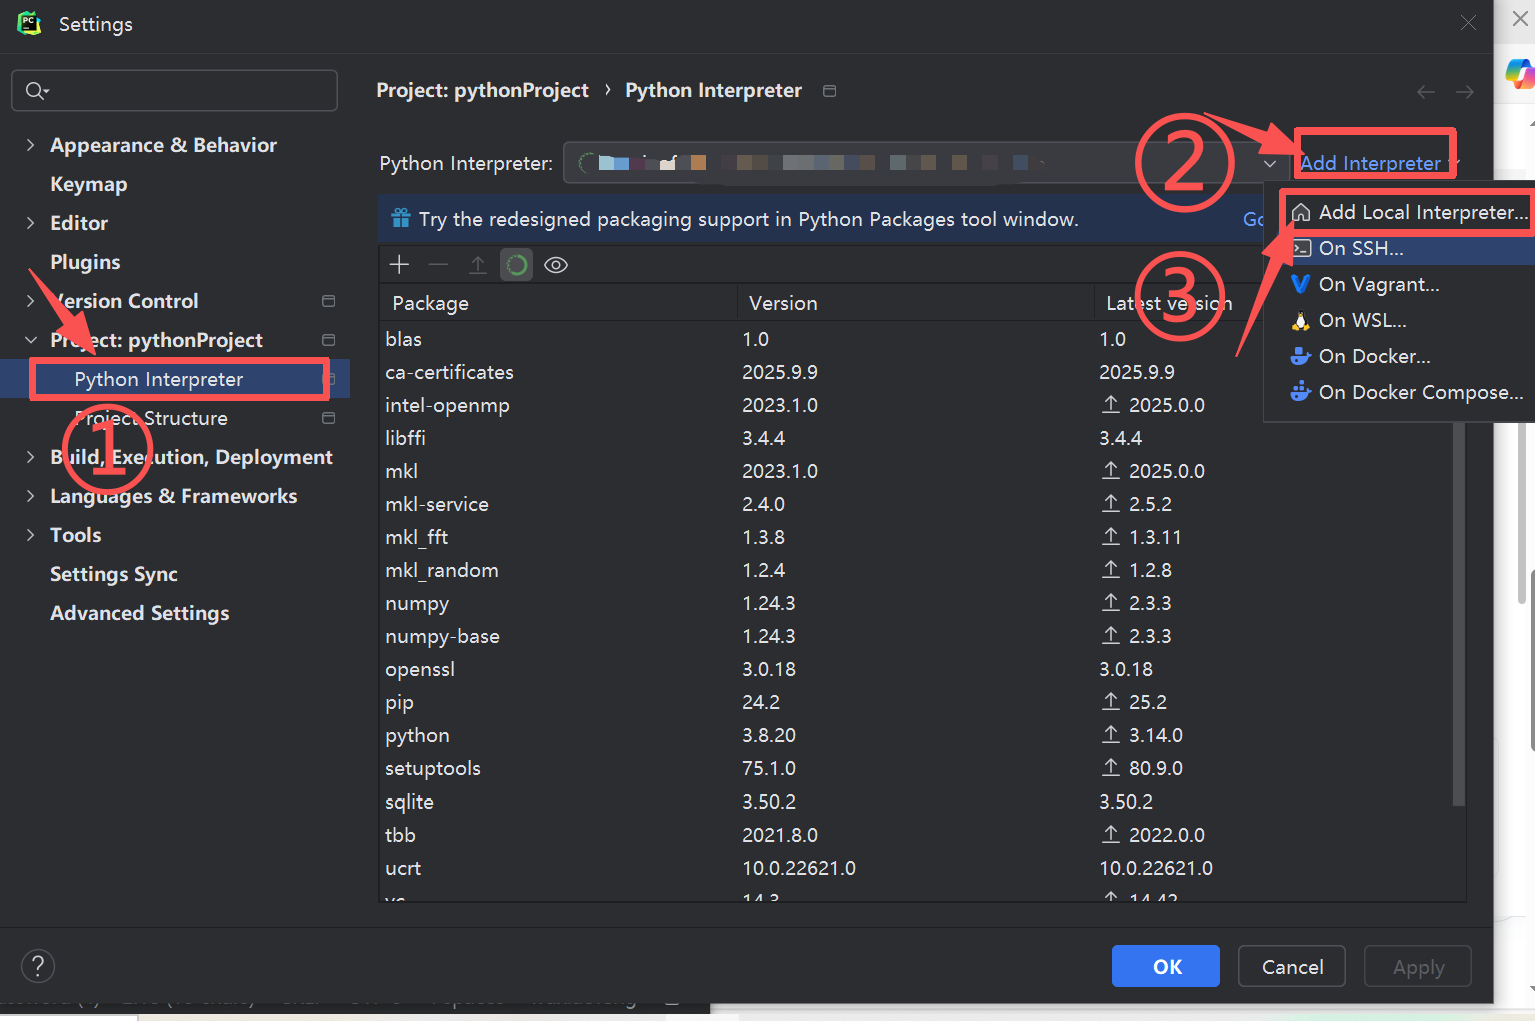Select the libffi package row
The image size is (1535, 1021).
click(x=915, y=438)
